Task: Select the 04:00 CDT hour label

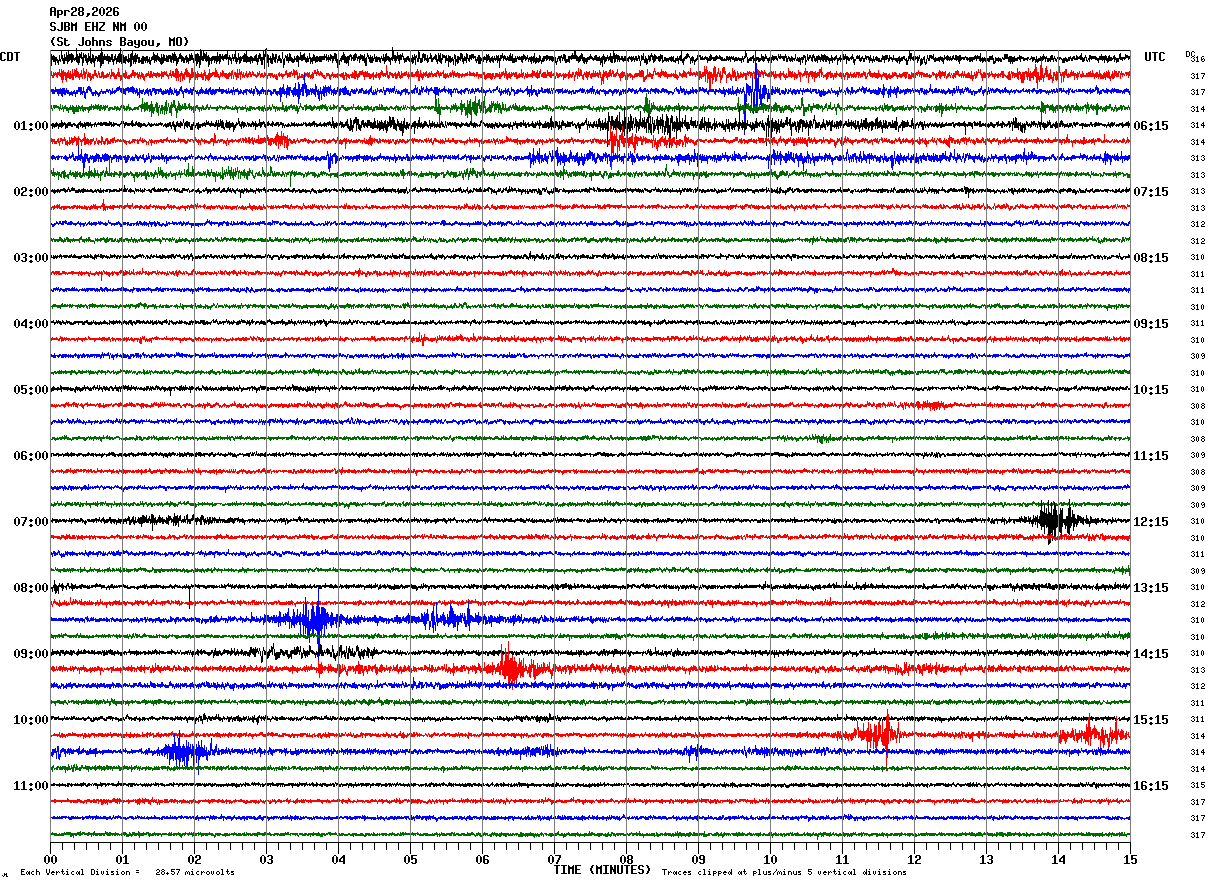Action: (31, 324)
